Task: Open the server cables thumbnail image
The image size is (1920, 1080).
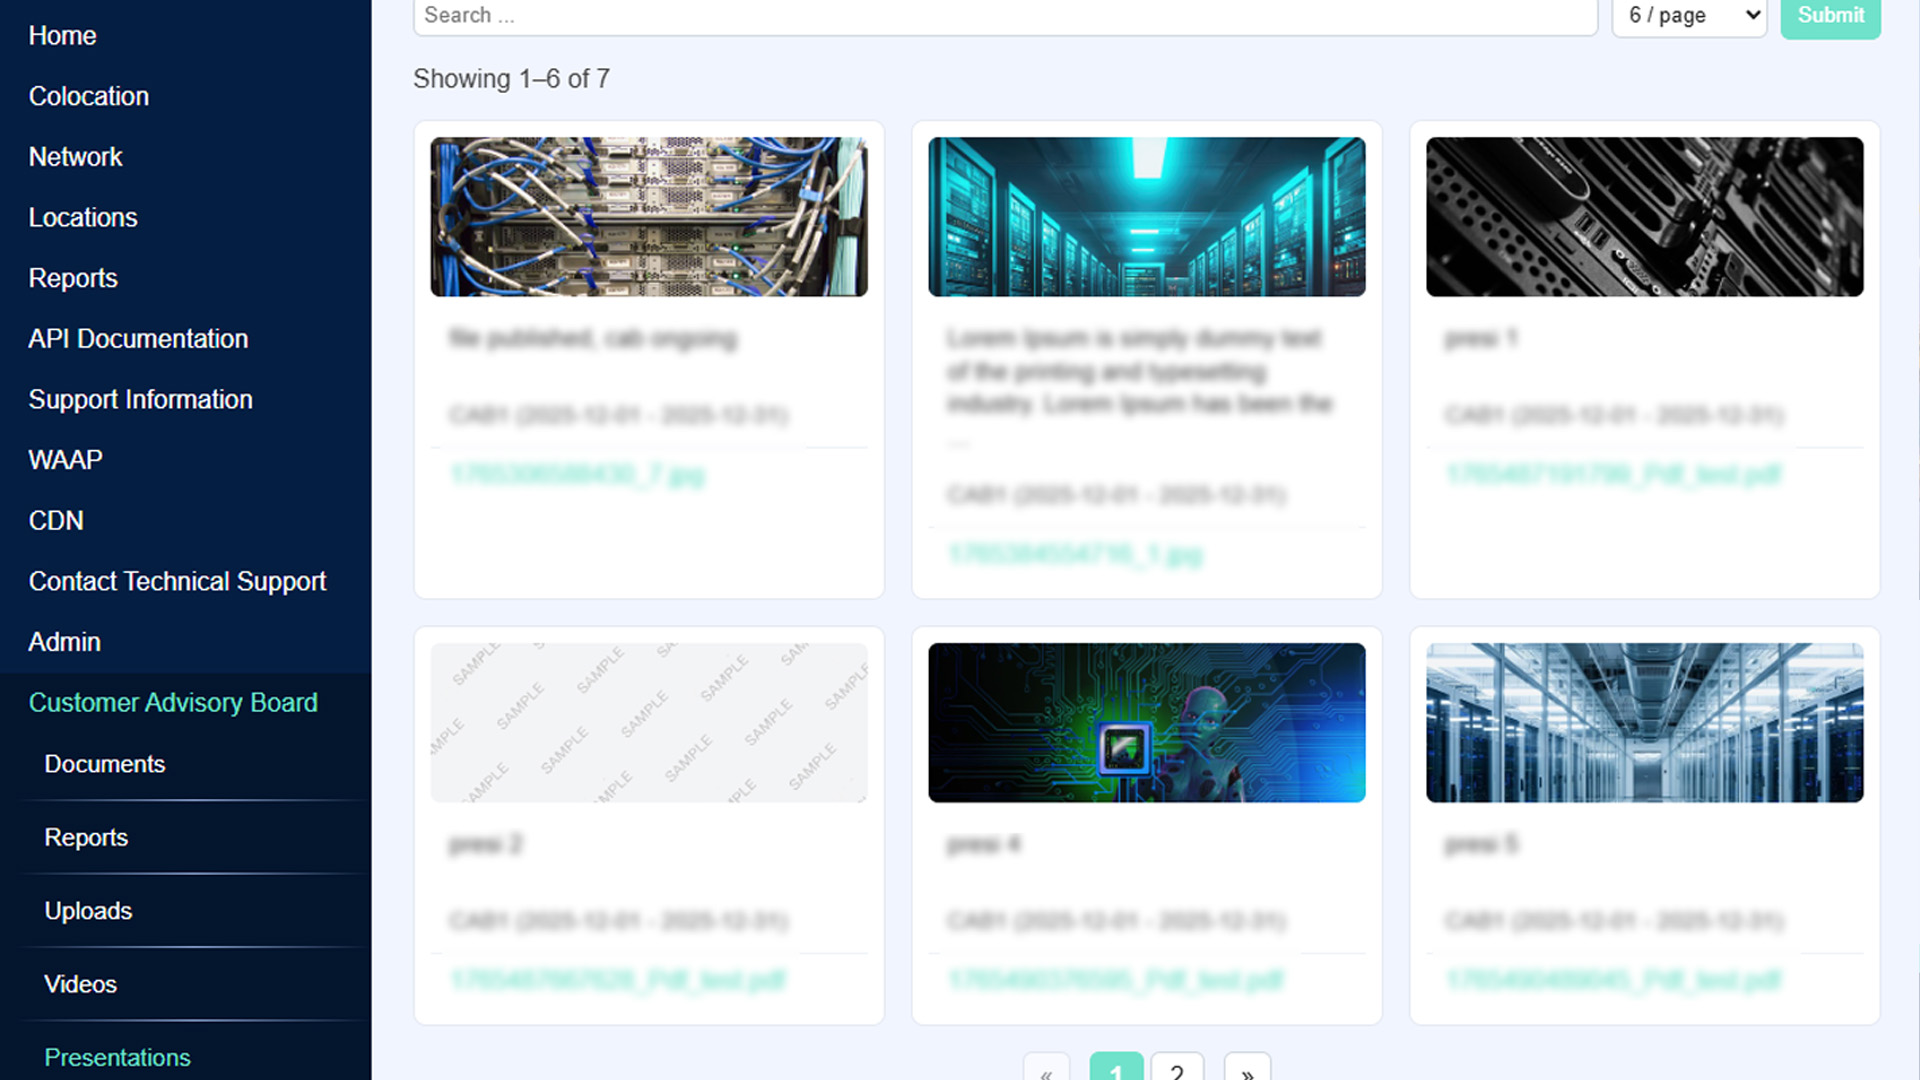Action: click(x=649, y=216)
